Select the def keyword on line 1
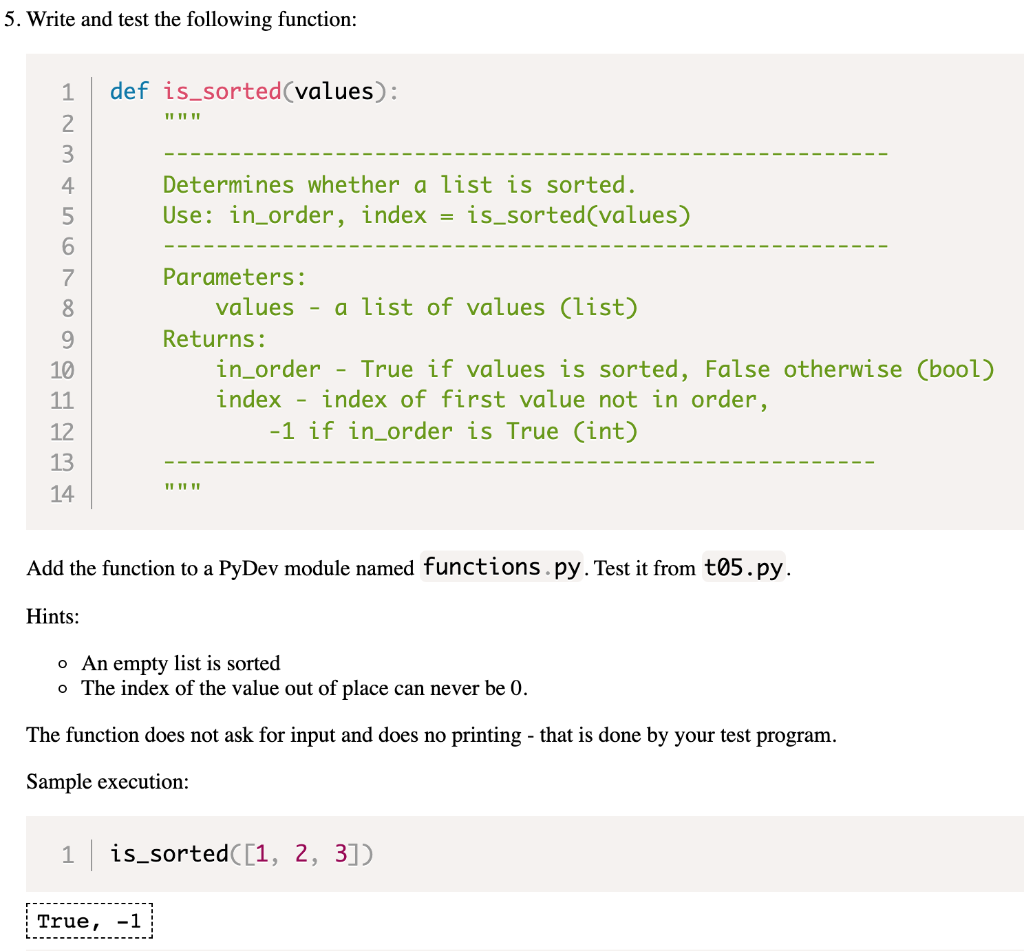This screenshot has width=1024, height=951. click(129, 91)
